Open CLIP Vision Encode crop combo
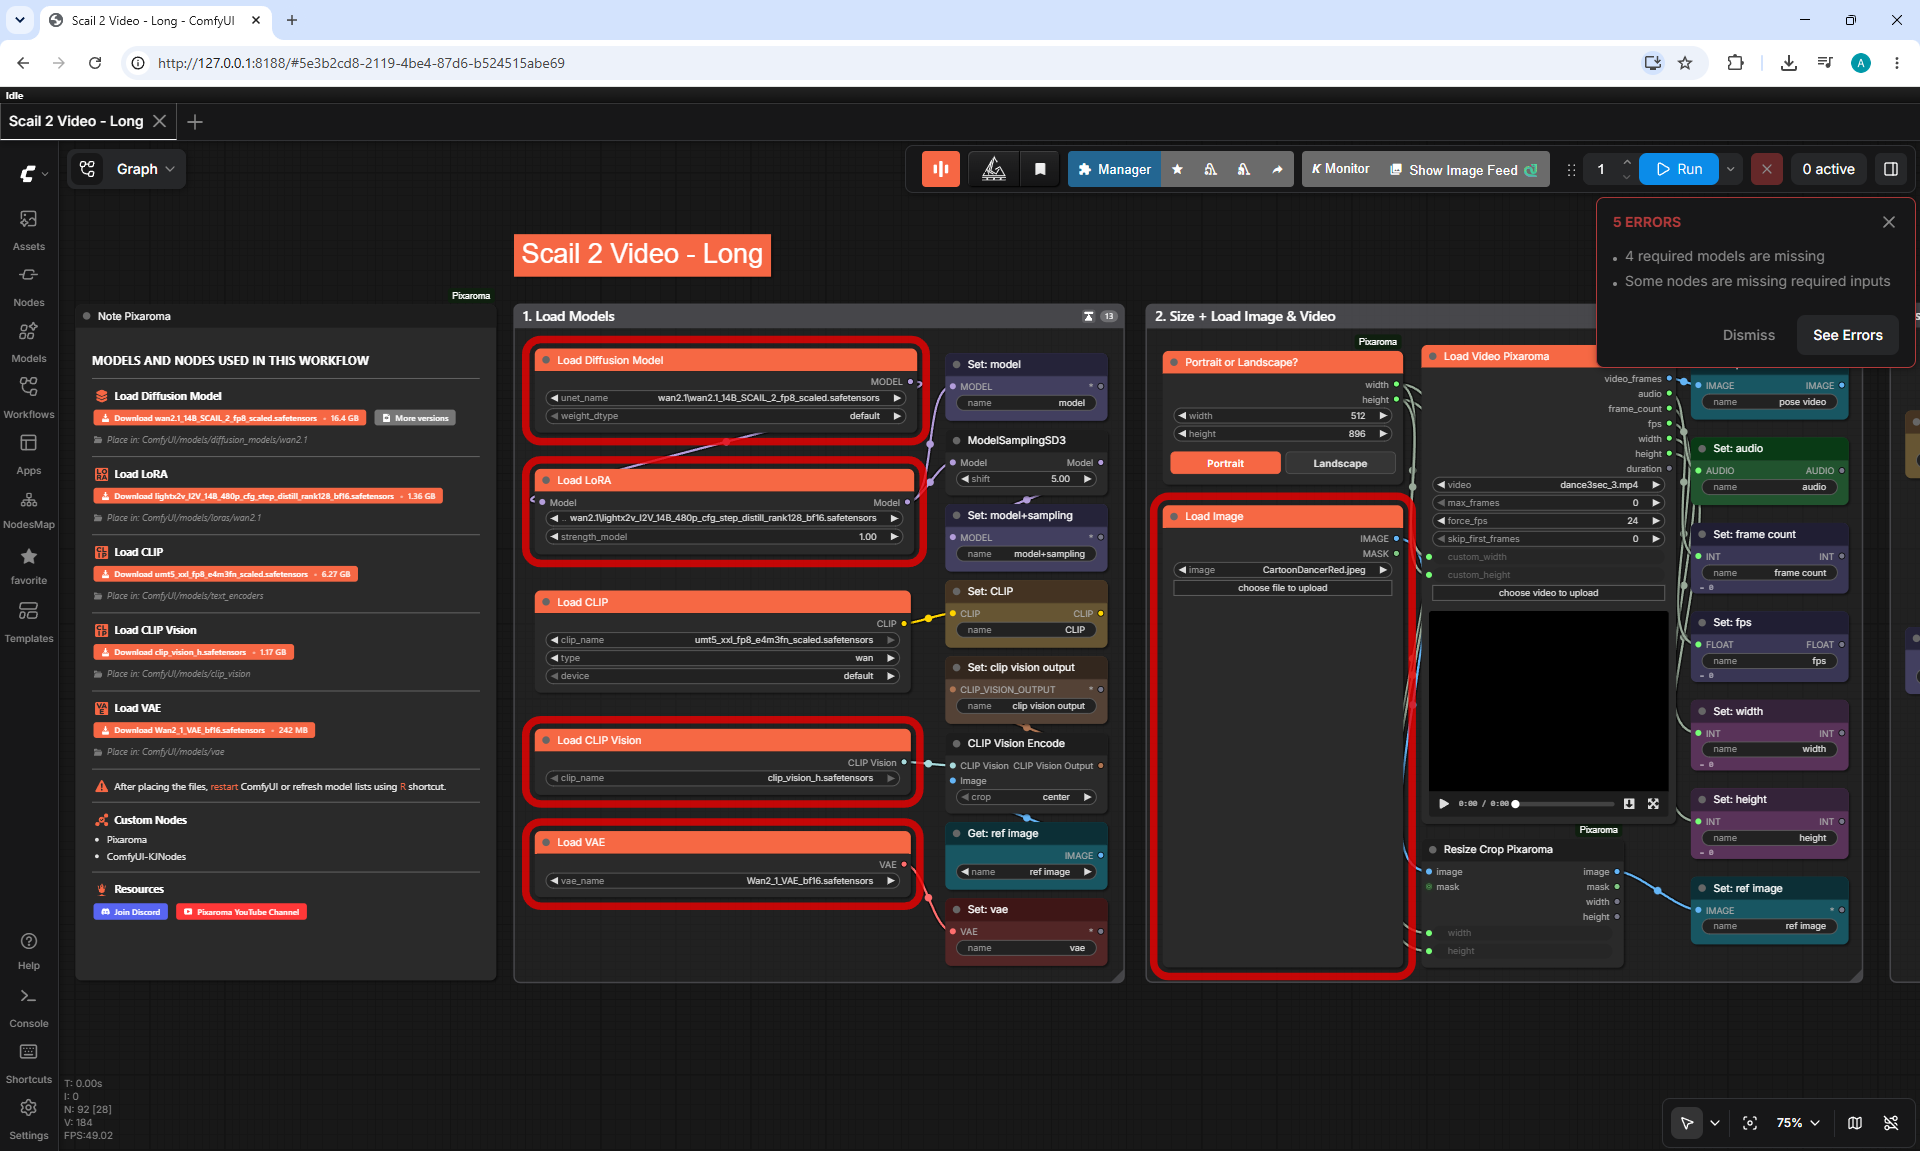Viewport: 1920px width, 1151px height. point(1026,797)
